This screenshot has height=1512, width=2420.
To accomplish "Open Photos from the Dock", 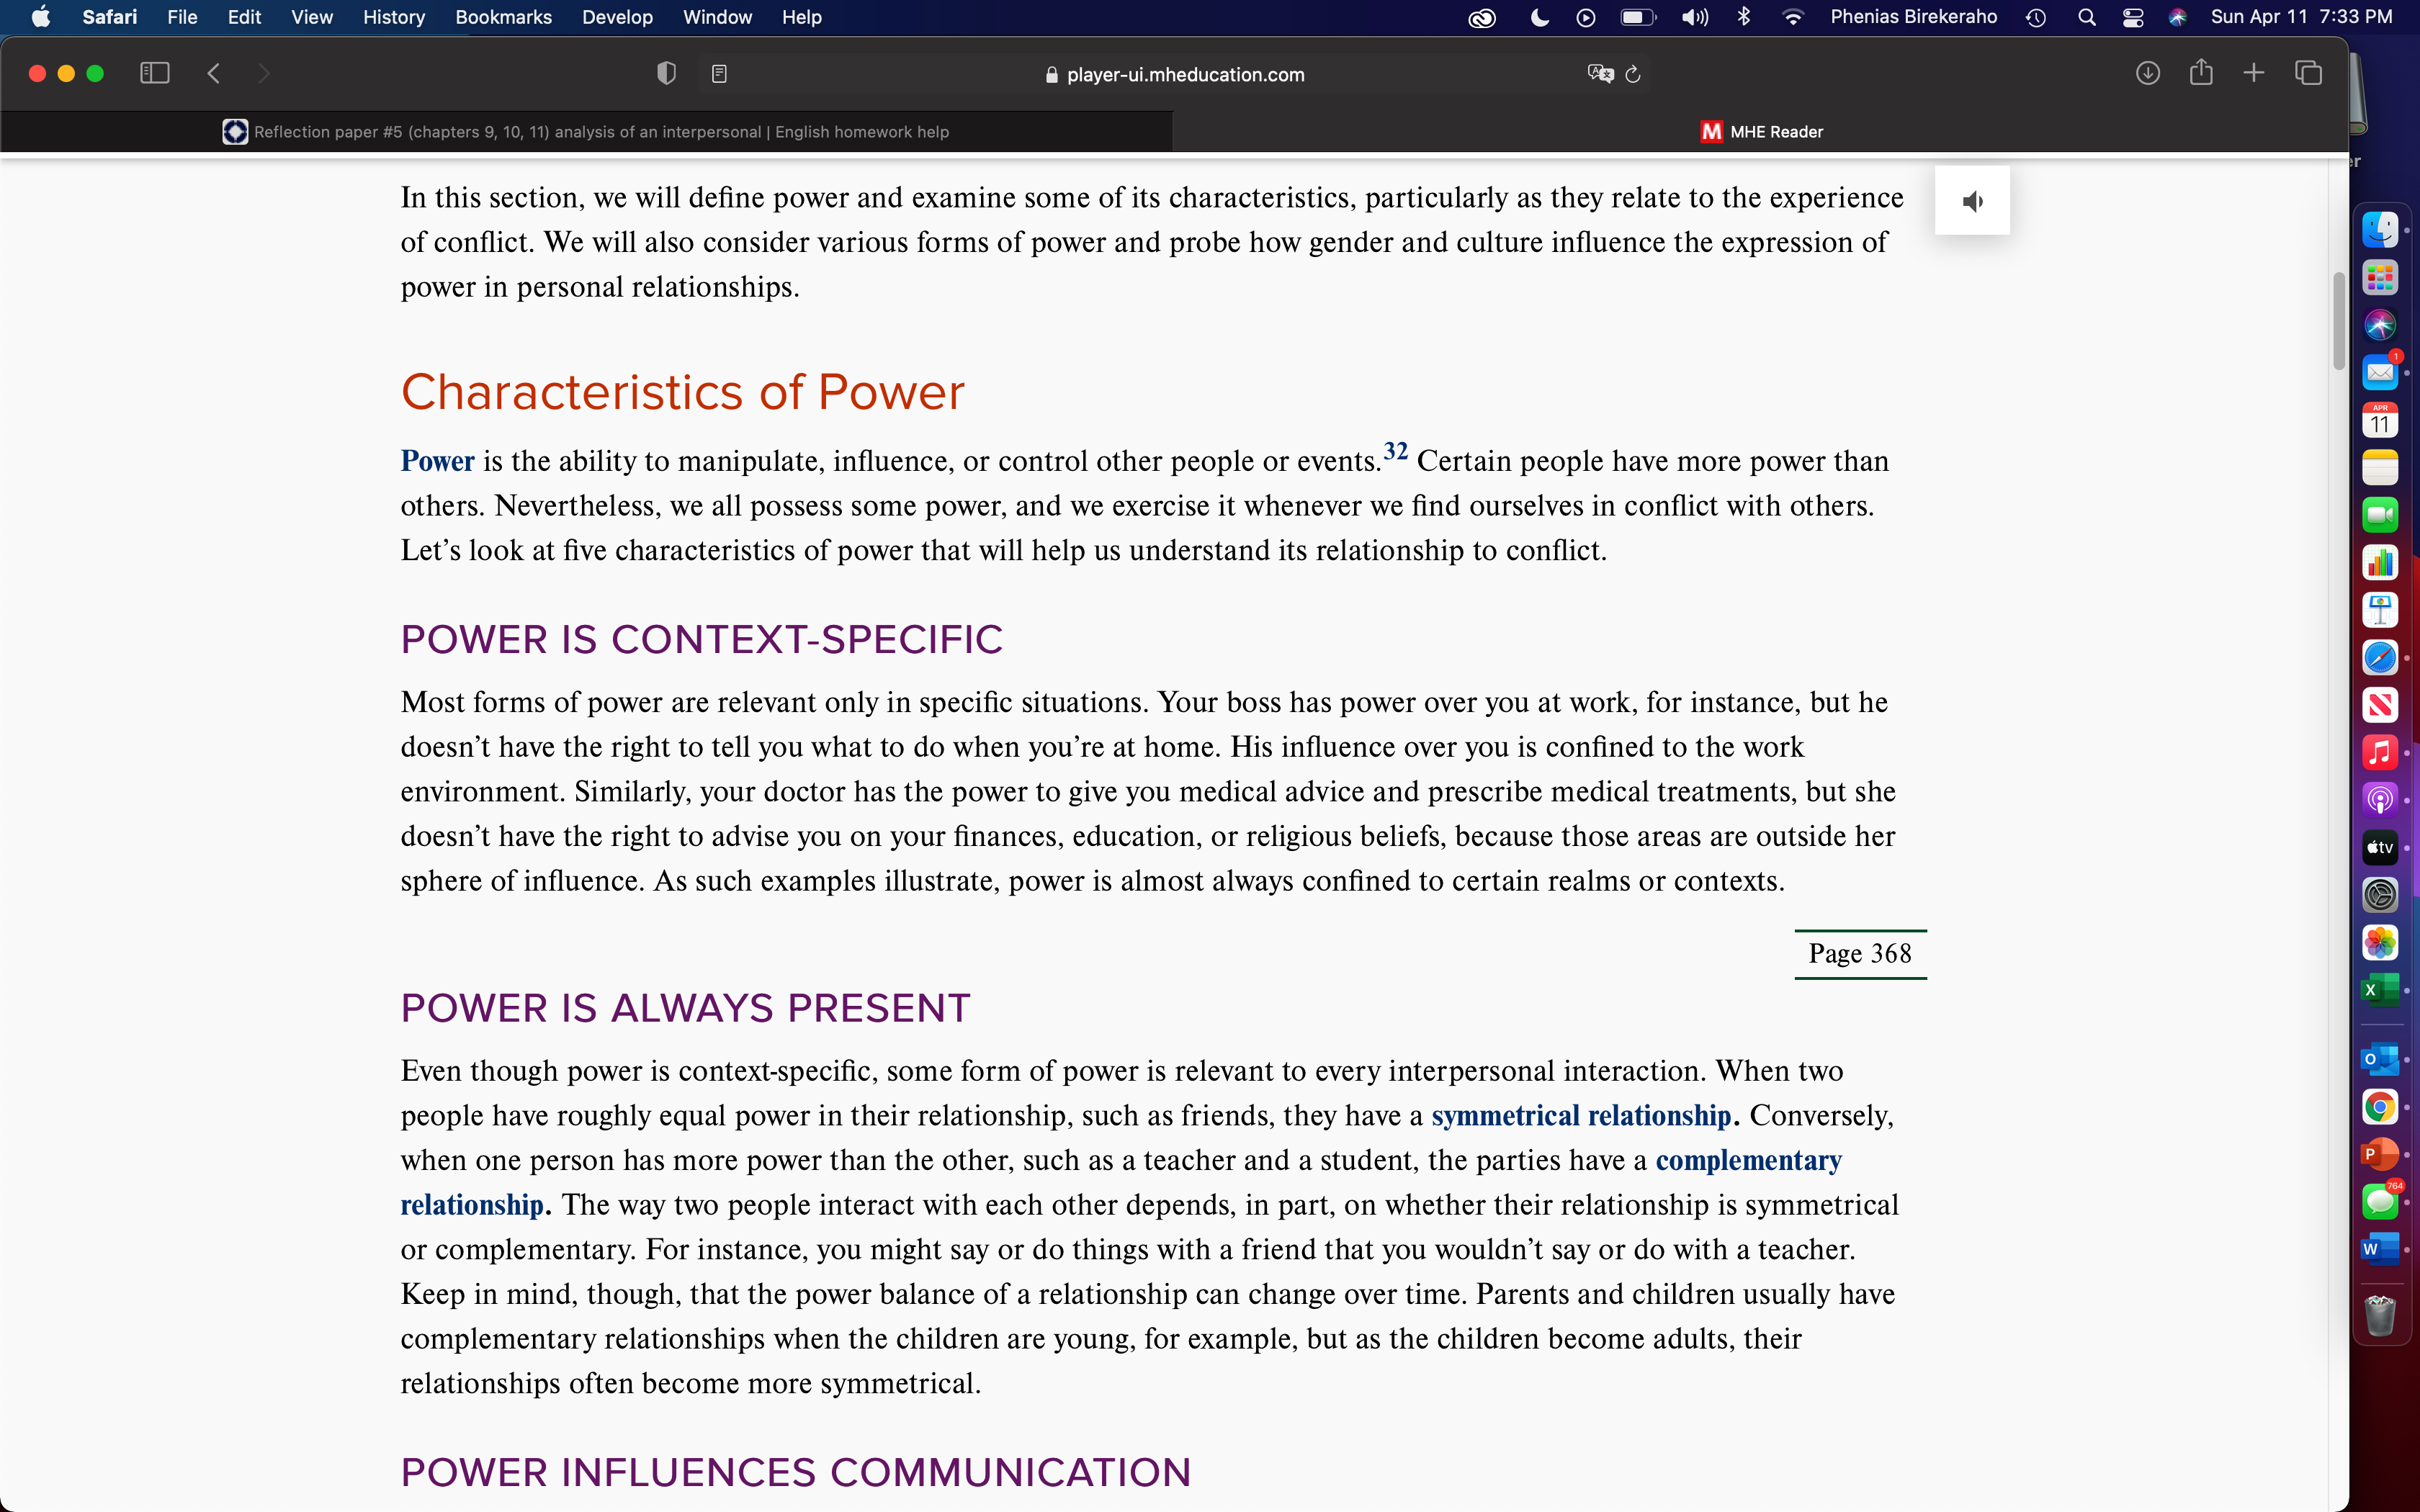I will (2380, 942).
